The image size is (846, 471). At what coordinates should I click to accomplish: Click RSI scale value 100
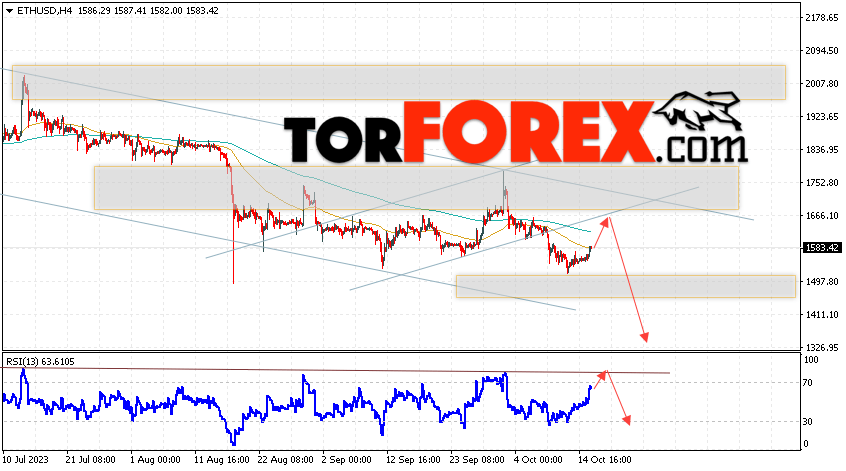[811, 360]
